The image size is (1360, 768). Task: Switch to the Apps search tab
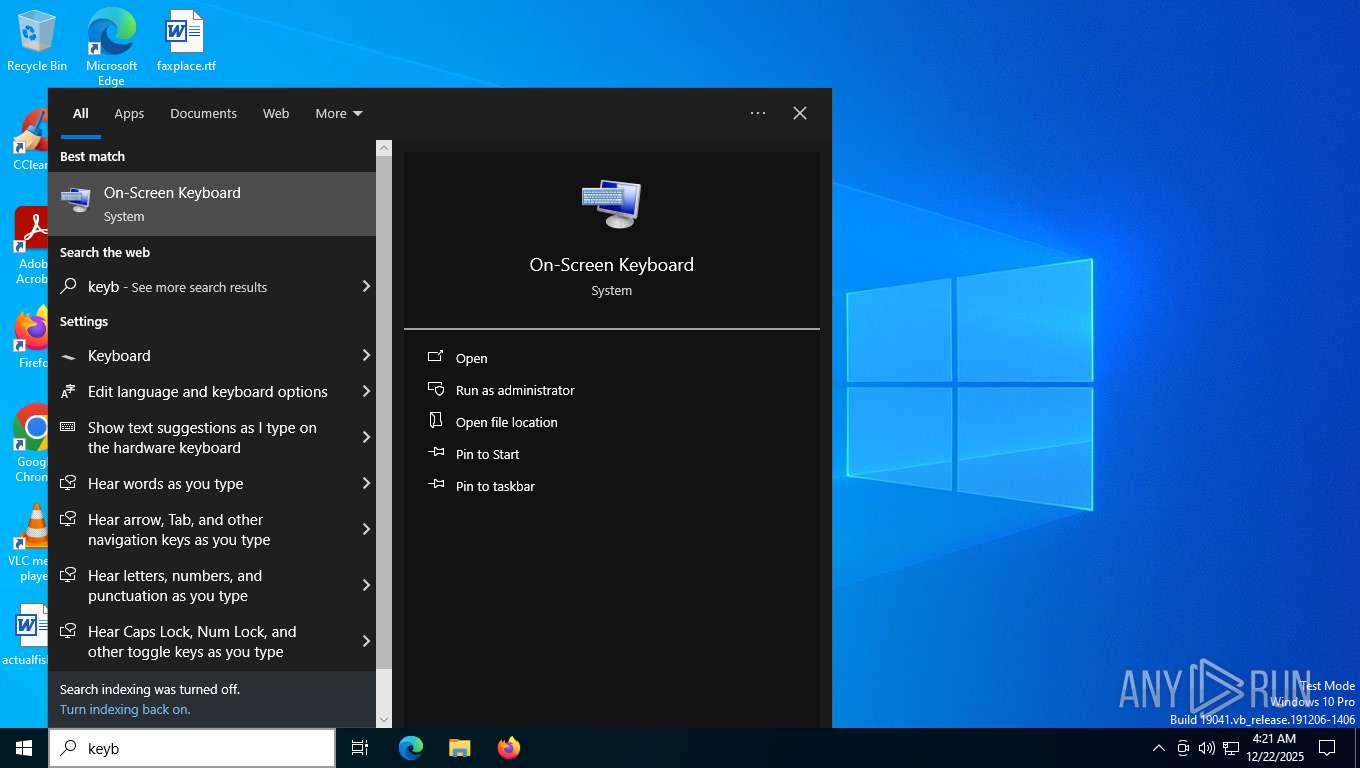(129, 114)
